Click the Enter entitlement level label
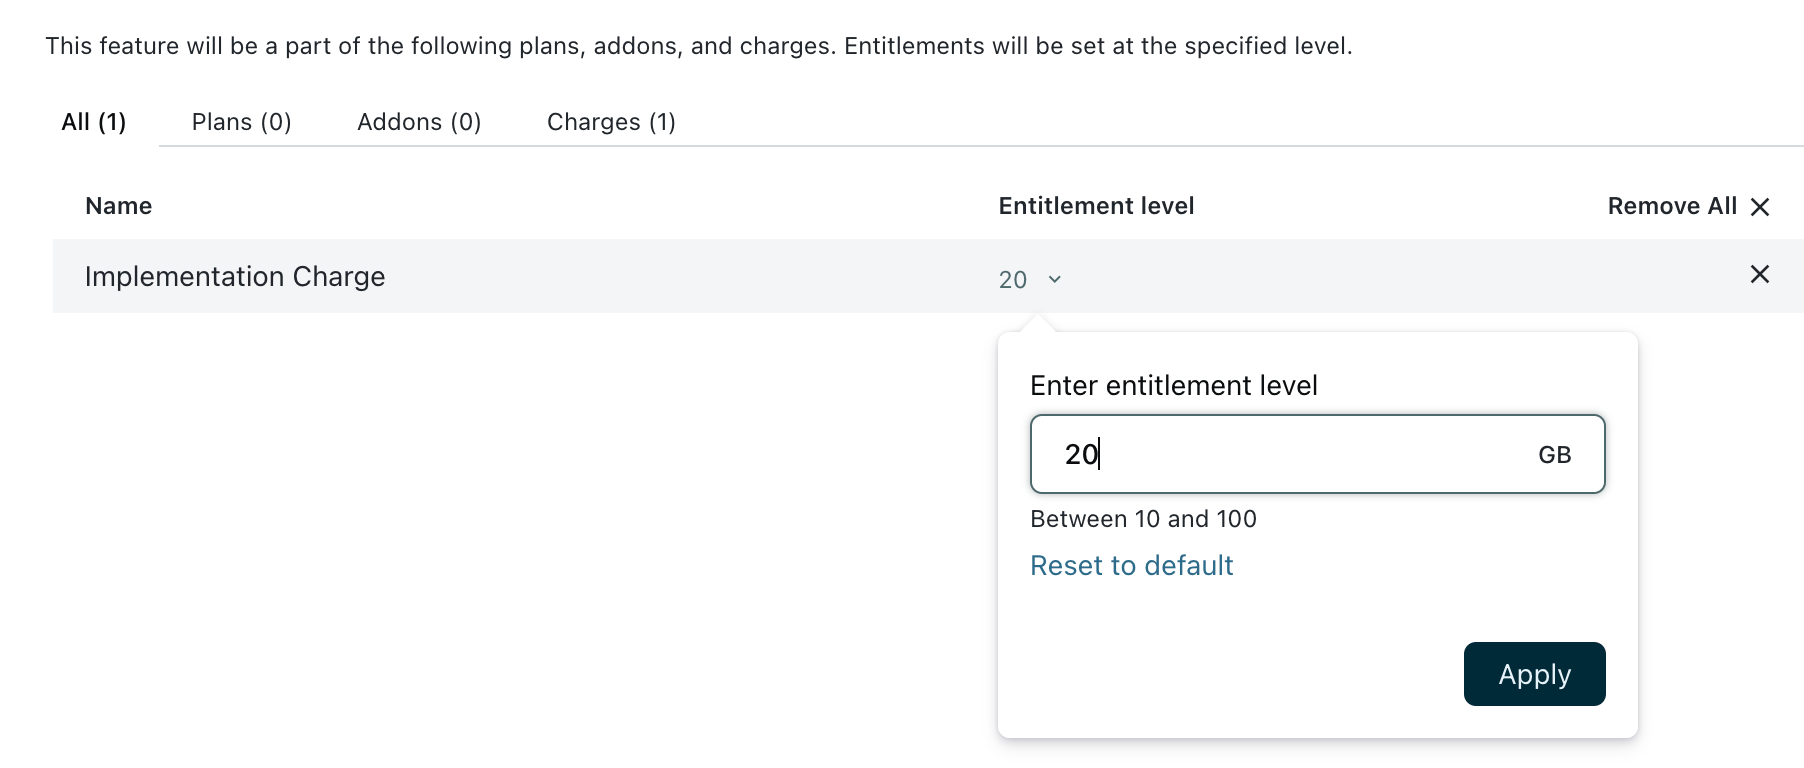 pos(1173,386)
